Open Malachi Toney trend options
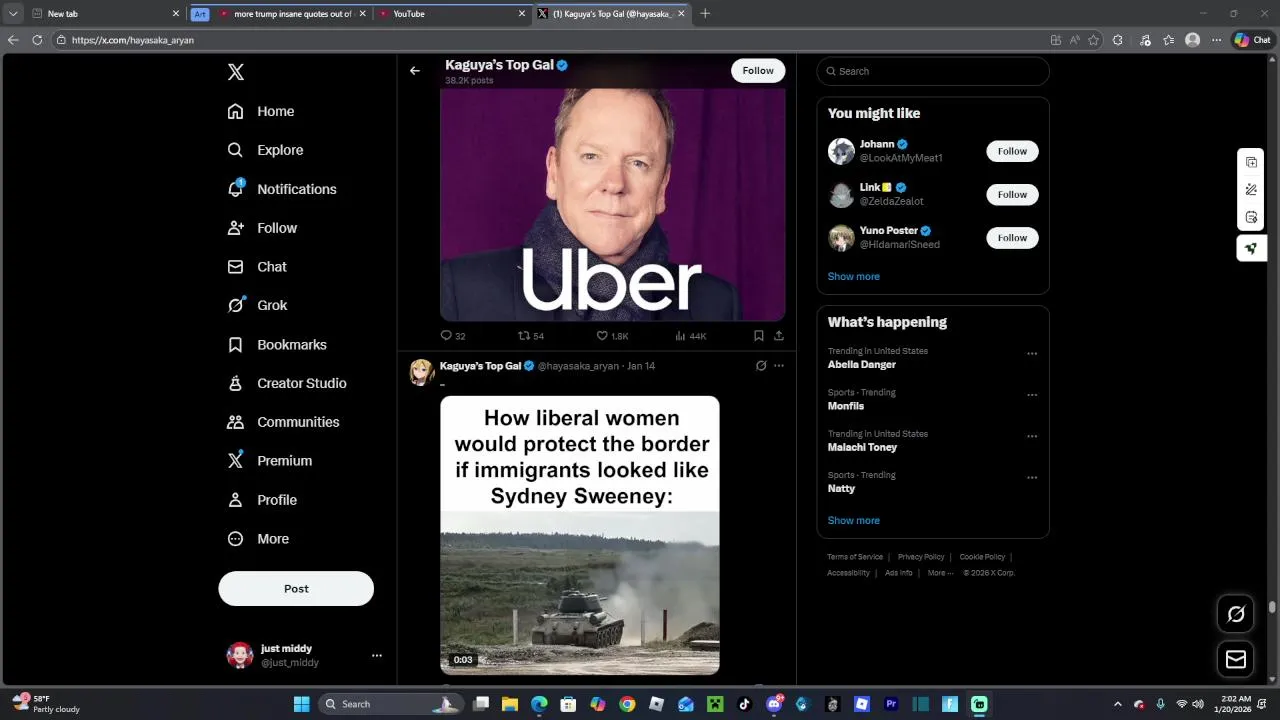 pos(1032,436)
